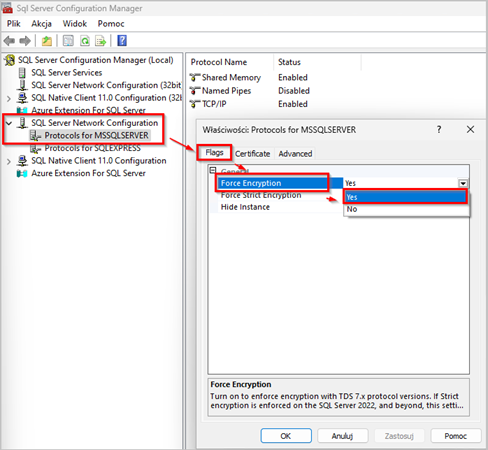Select the Hide Instance property
Viewport: 488px width, 450px height.
tap(245, 207)
